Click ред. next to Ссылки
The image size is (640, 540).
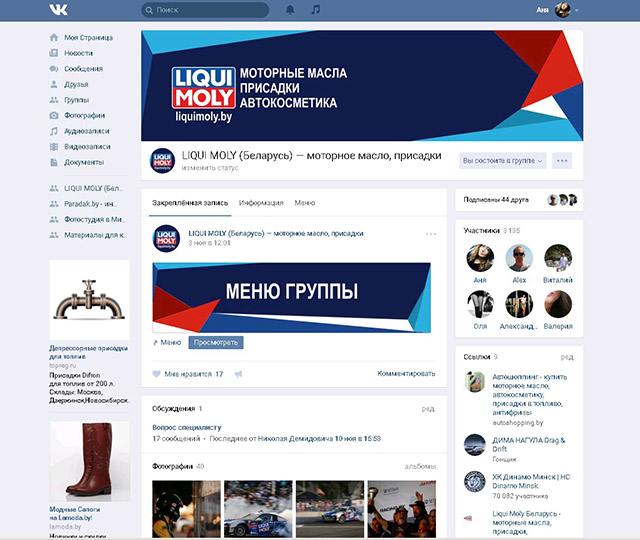coord(567,357)
